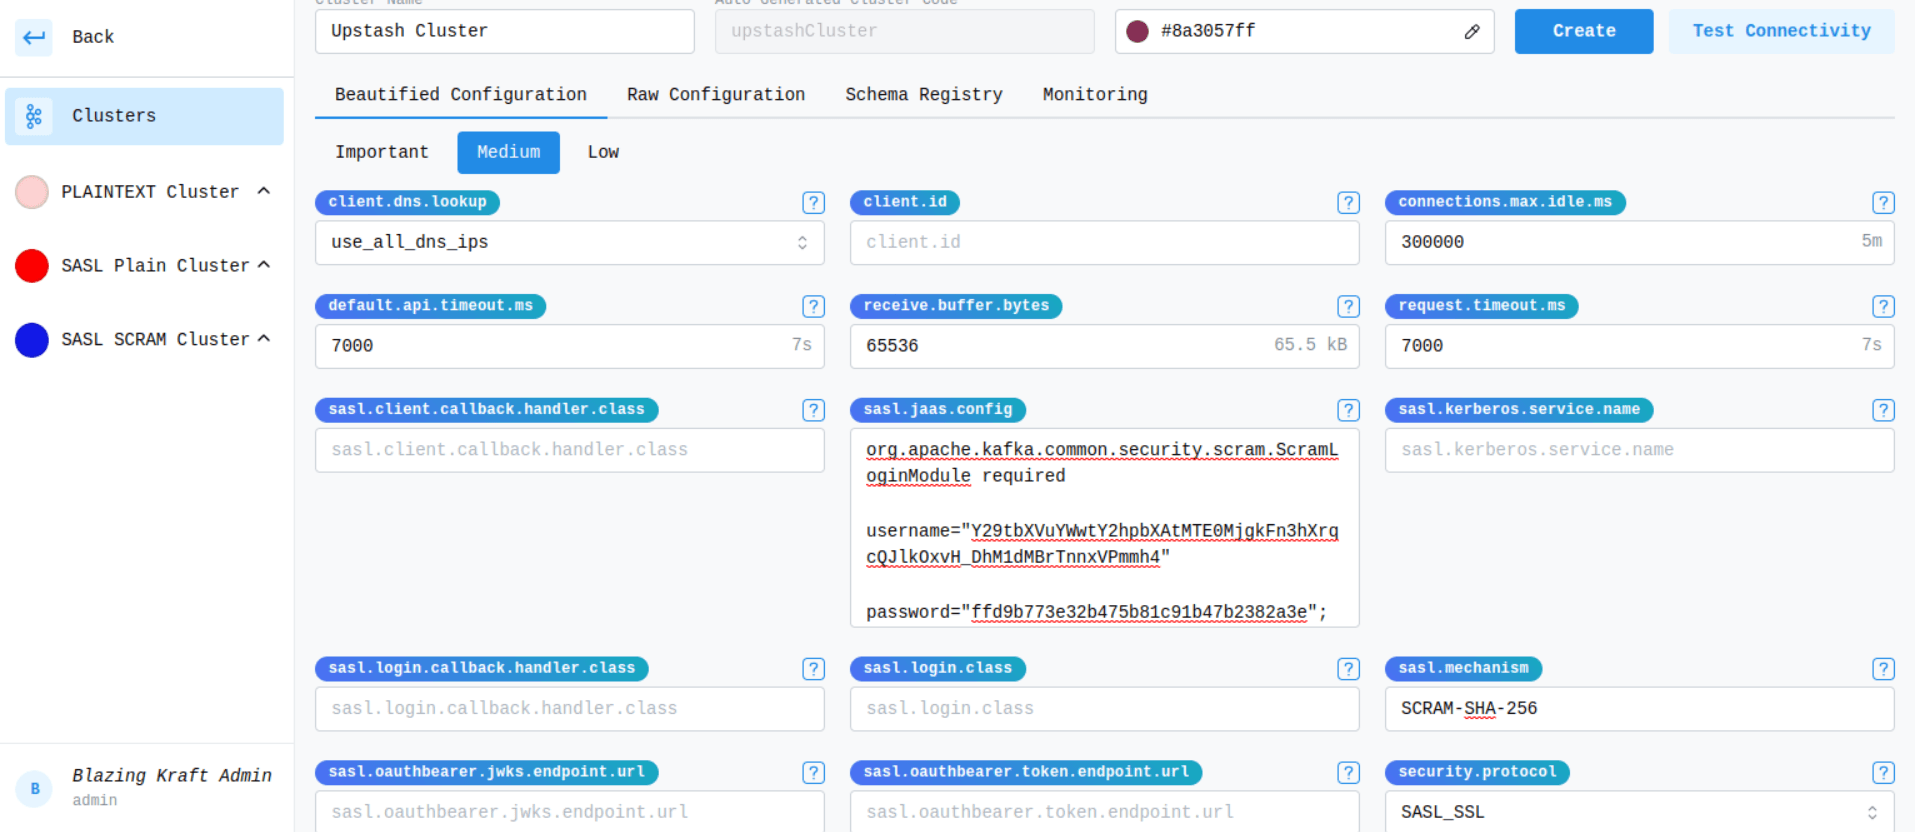Image resolution: width=1915 pixels, height=832 pixels.
Task: Focus the client.id input field
Action: pos(1105,243)
